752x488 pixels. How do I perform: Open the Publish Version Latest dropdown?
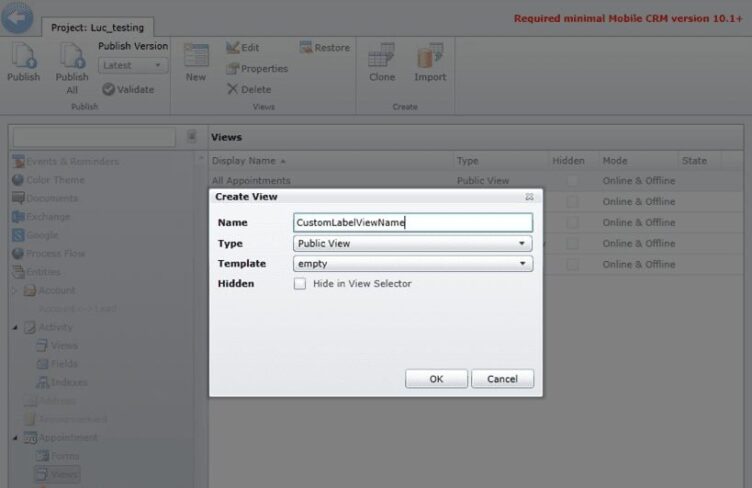click(133, 66)
